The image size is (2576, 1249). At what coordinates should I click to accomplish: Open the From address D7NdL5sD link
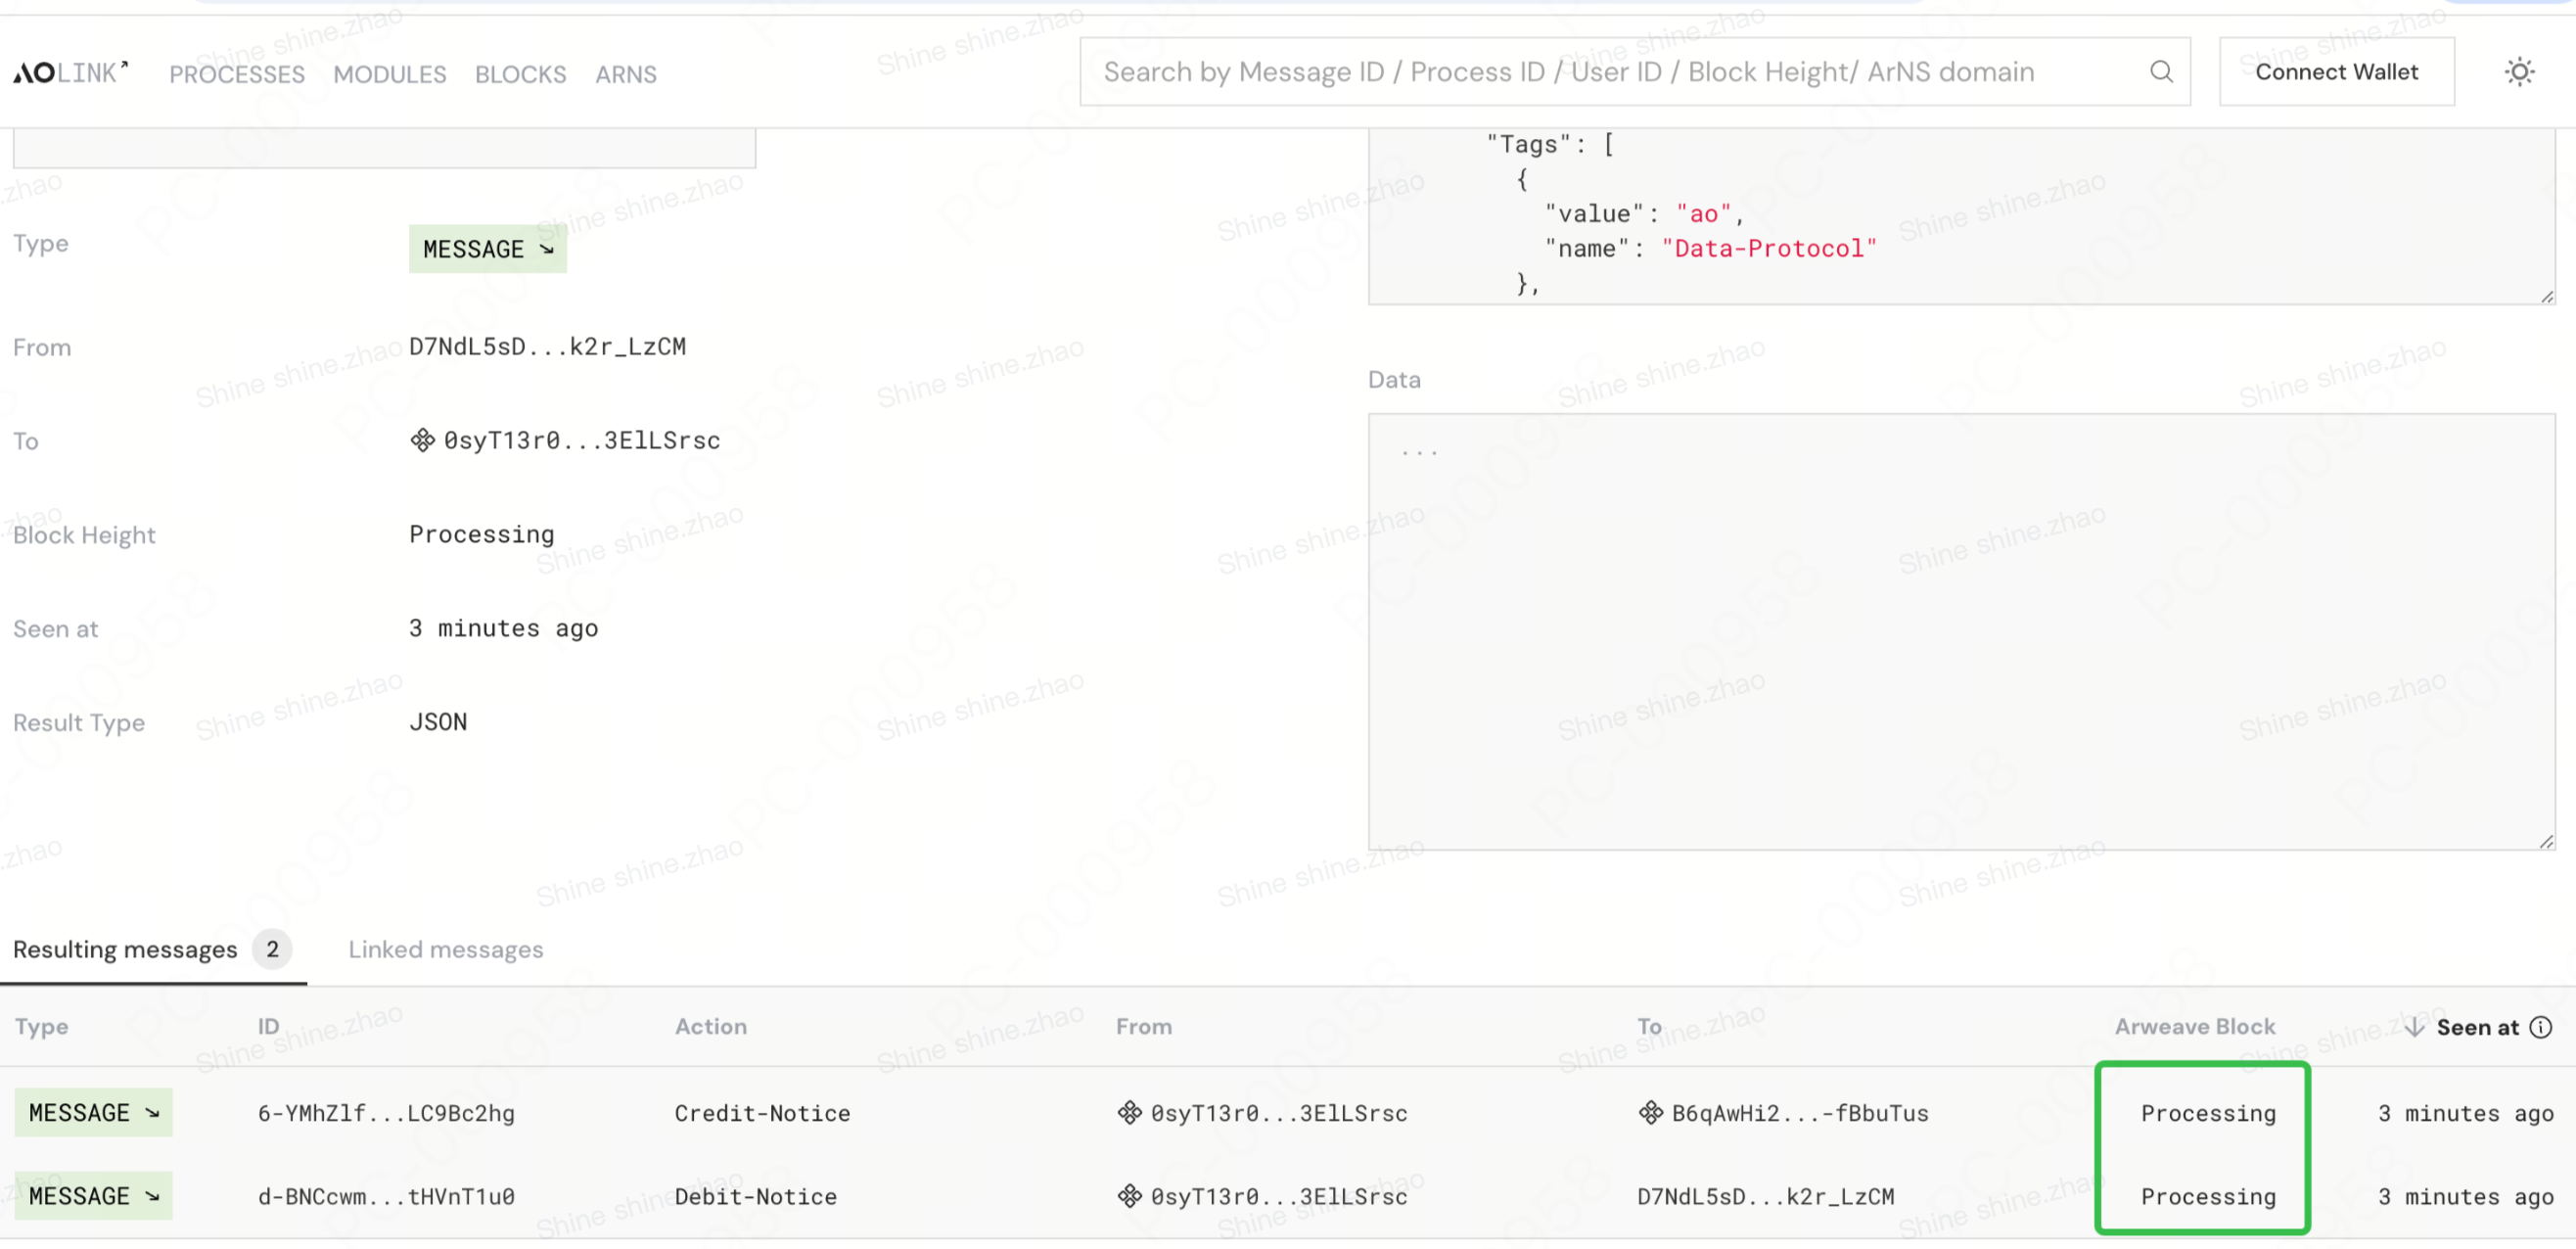click(x=547, y=347)
